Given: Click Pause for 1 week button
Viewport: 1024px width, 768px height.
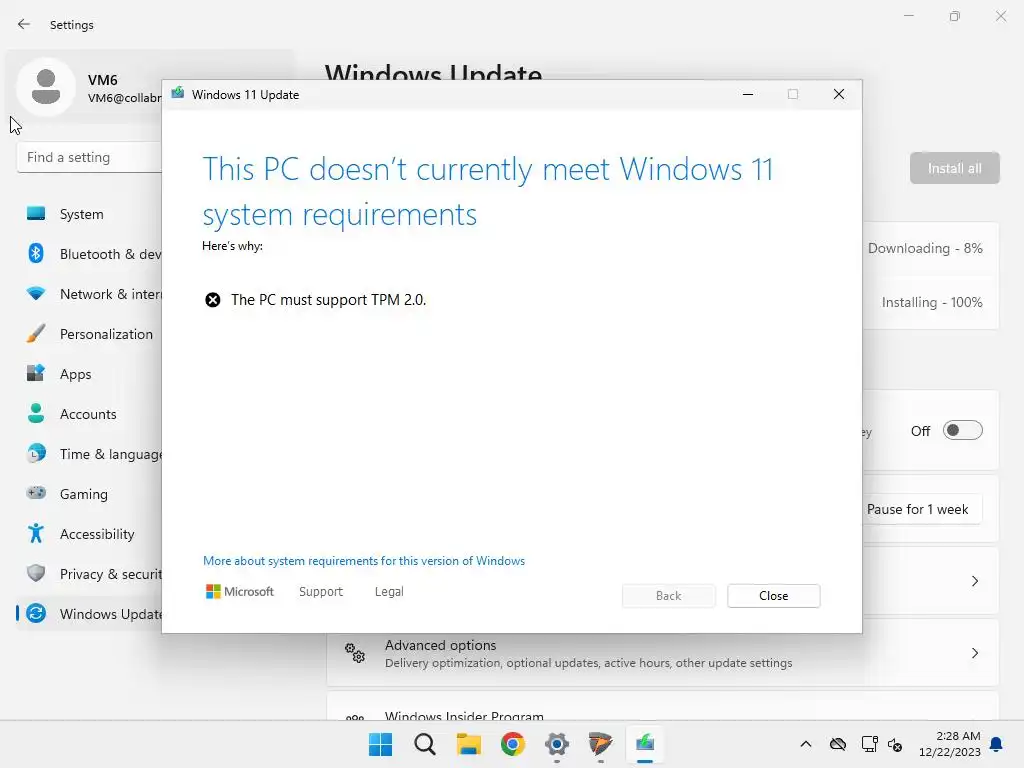Looking at the screenshot, I should (917, 509).
